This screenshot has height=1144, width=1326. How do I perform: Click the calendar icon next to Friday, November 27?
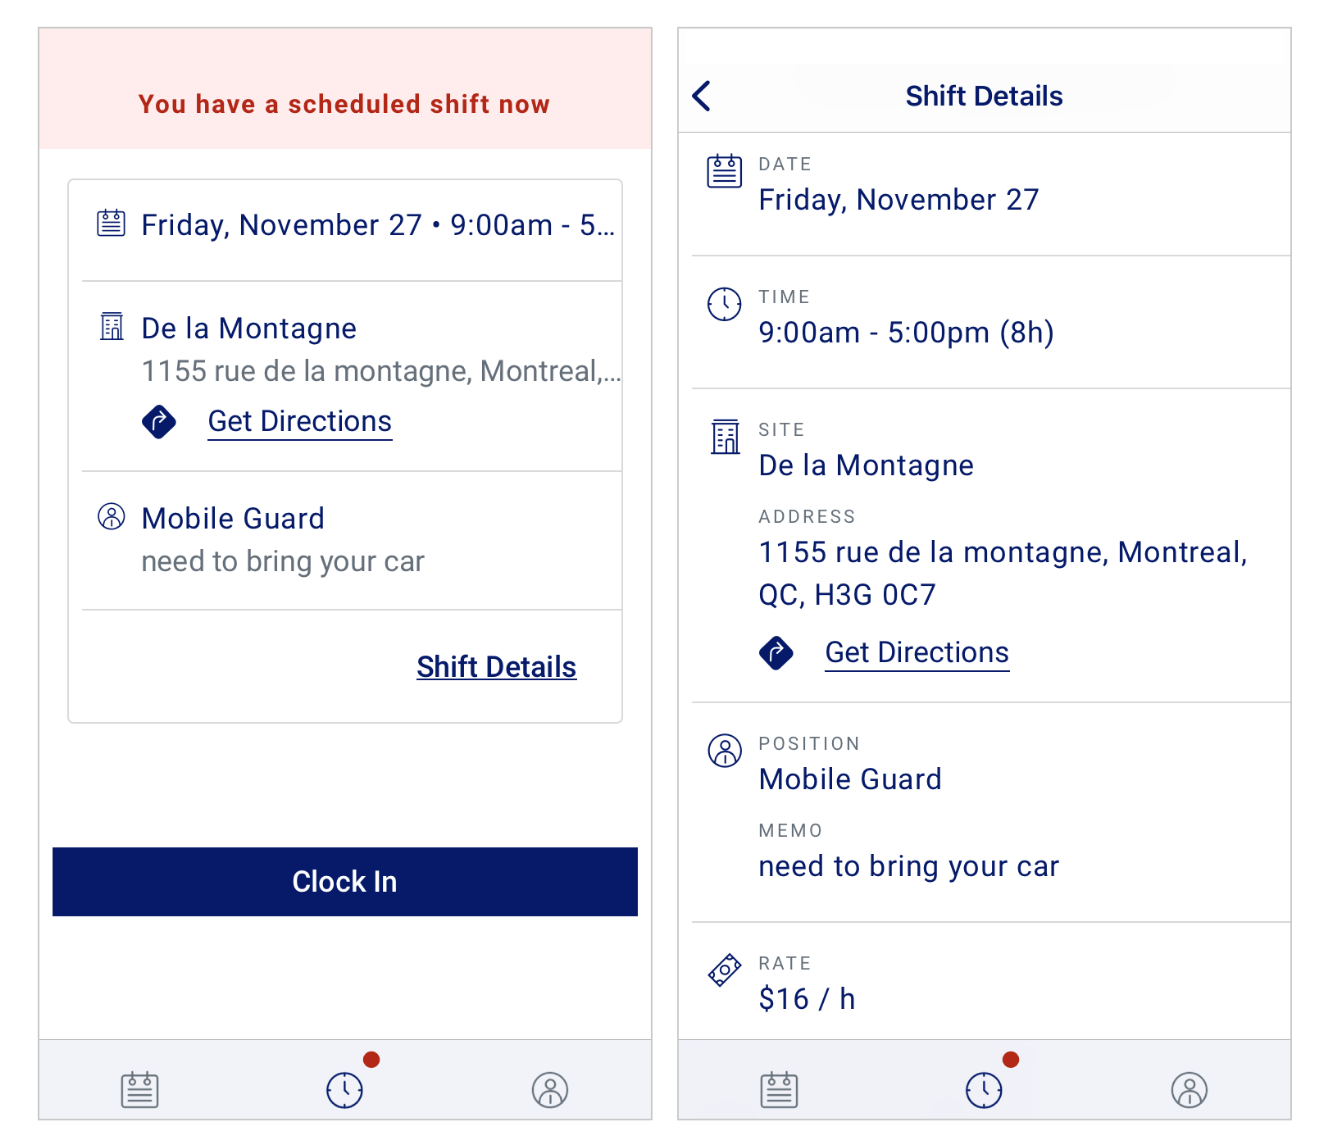coord(111,224)
